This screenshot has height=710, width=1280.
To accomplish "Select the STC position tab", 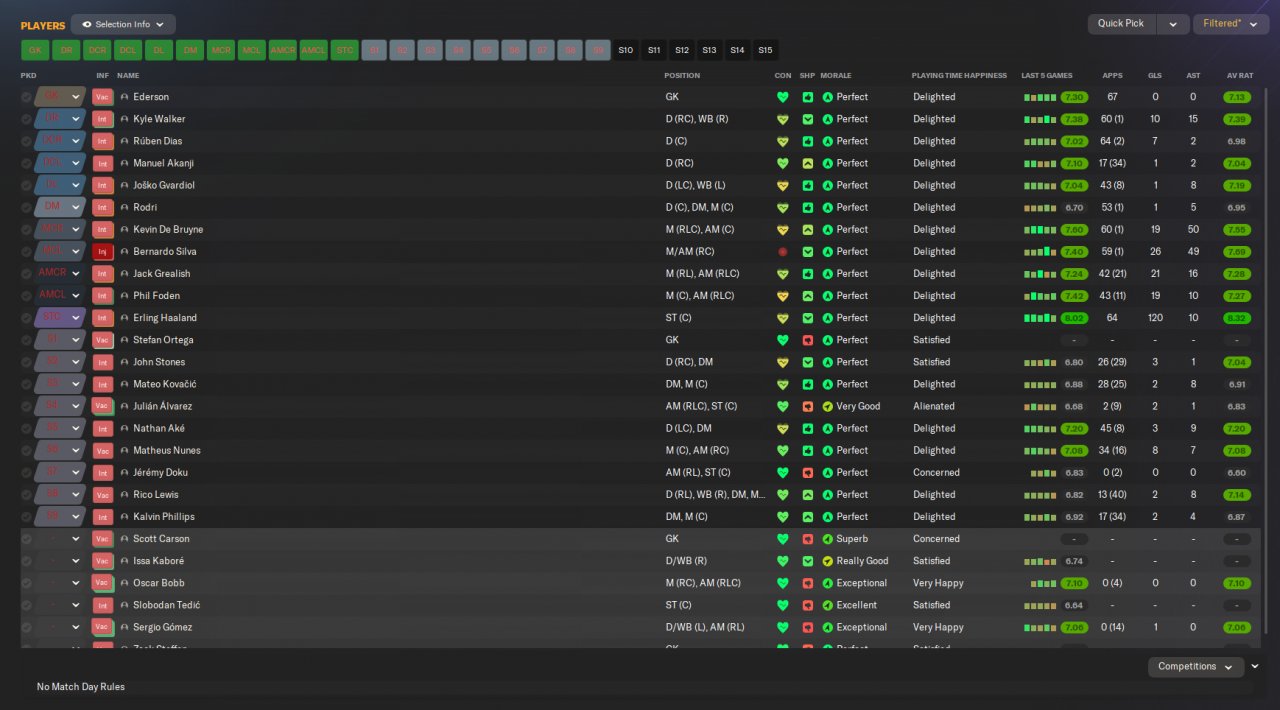I will [x=345, y=50].
